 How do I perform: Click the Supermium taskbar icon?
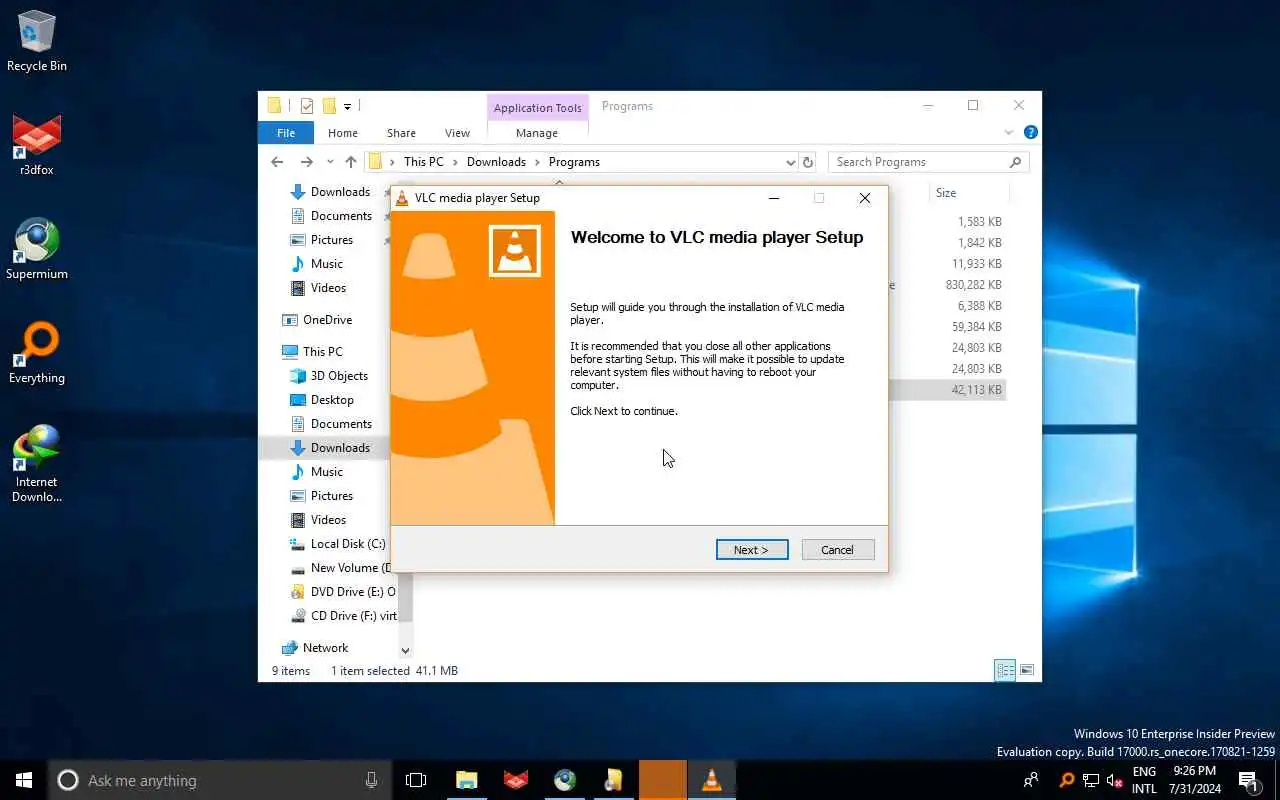point(565,780)
